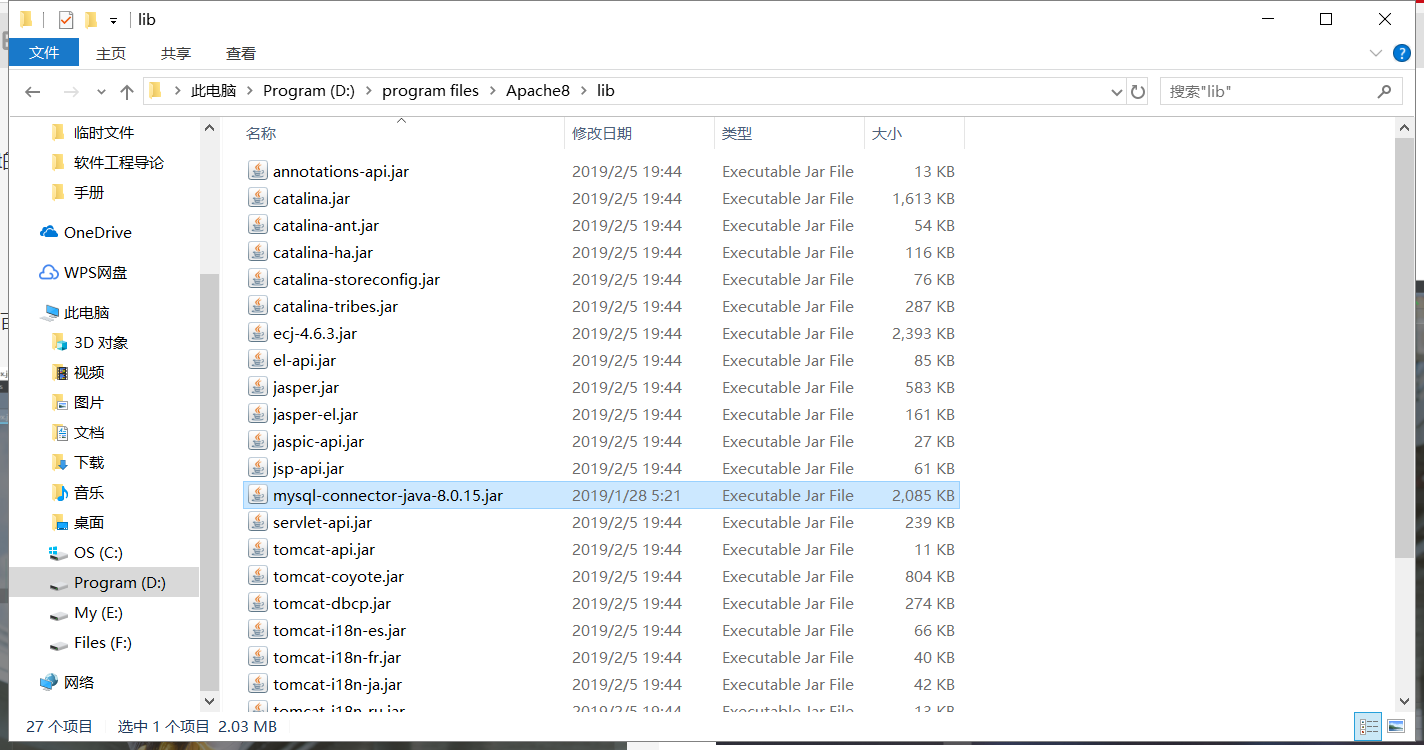Open the address bar history dropdown
This screenshot has width=1424, height=750.
1117,91
